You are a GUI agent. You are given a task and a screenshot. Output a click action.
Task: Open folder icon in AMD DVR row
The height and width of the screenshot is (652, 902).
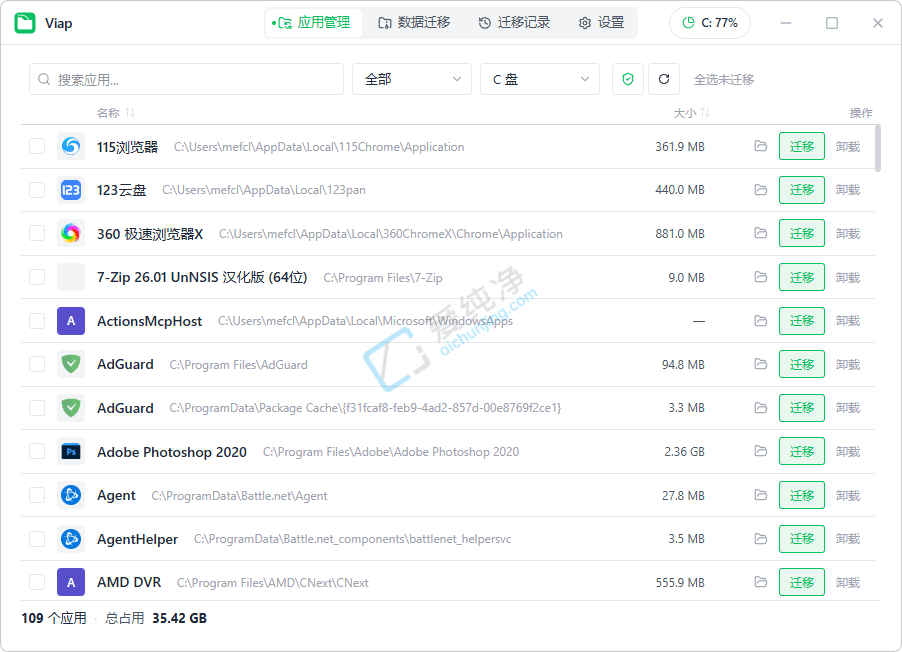[x=760, y=582]
